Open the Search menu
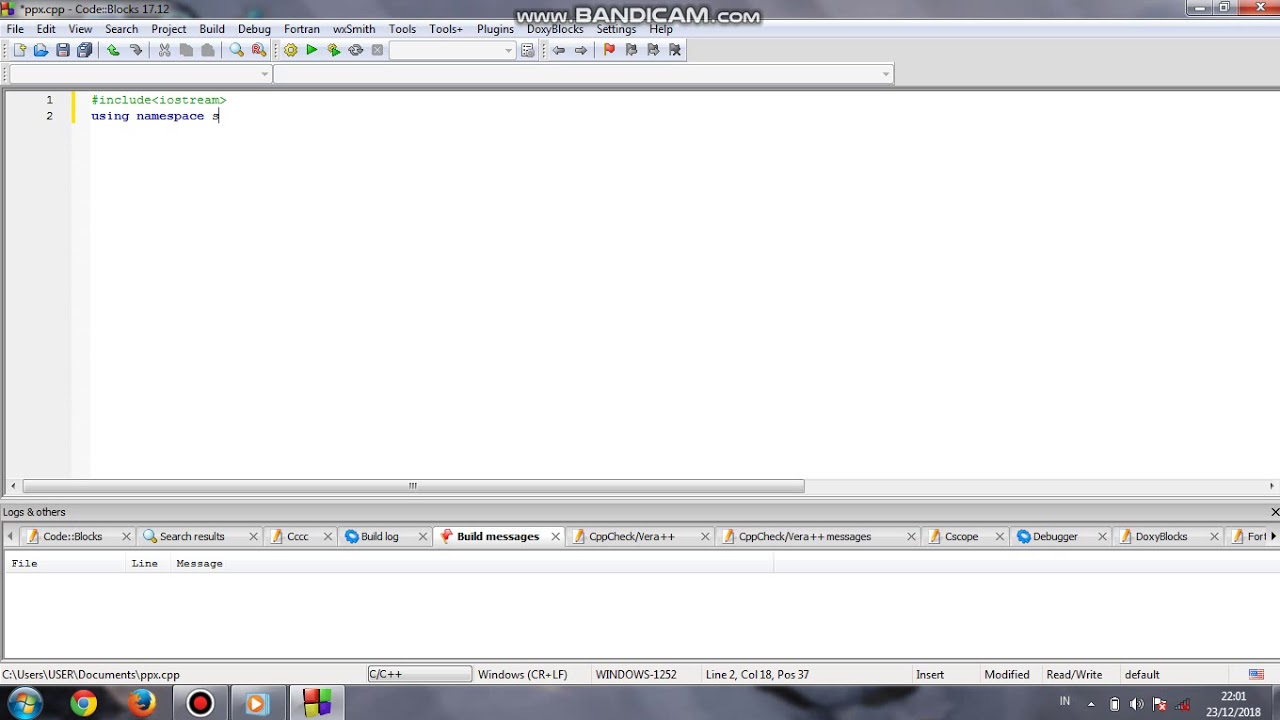This screenshot has width=1280, height=720. tap(121, 29)
